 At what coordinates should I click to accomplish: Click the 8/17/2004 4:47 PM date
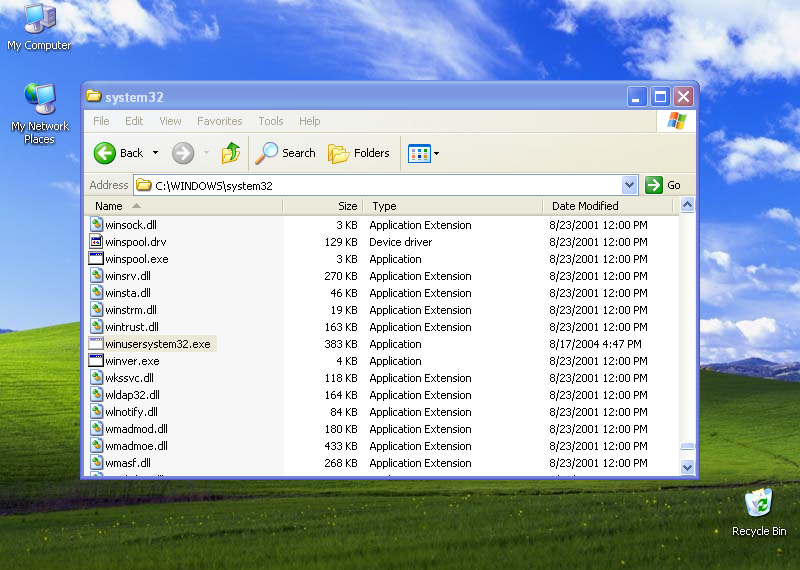(x=595, y=344)
